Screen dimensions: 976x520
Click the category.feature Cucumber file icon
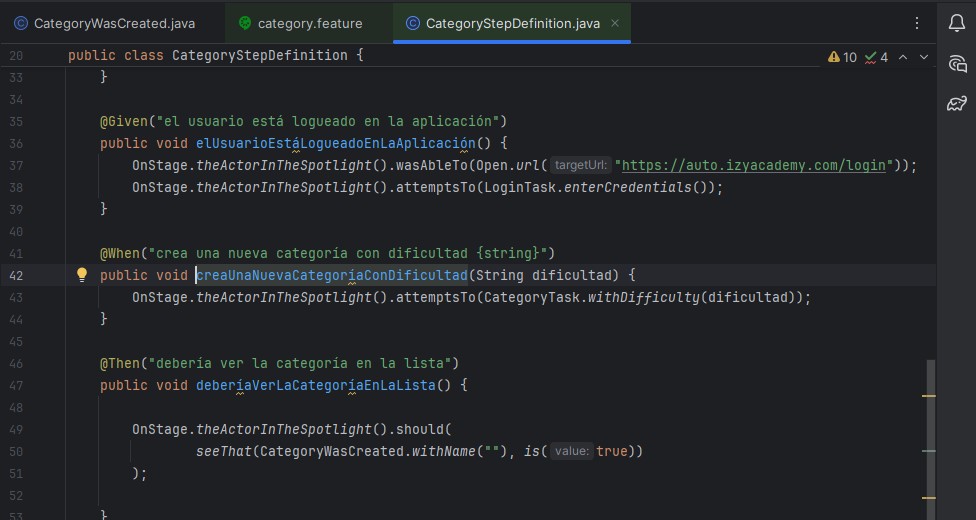(245, 23)
